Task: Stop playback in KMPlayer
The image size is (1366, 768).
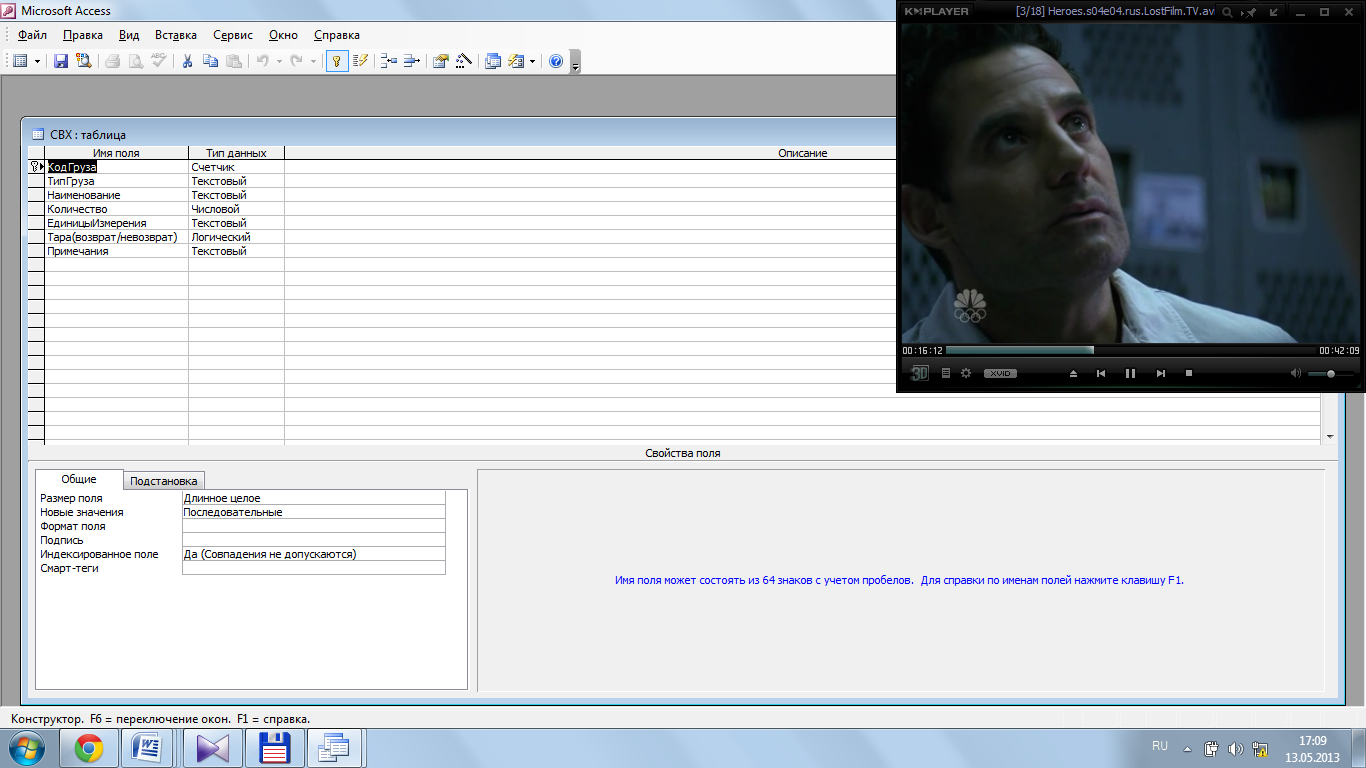Action: coord(1189,373)
